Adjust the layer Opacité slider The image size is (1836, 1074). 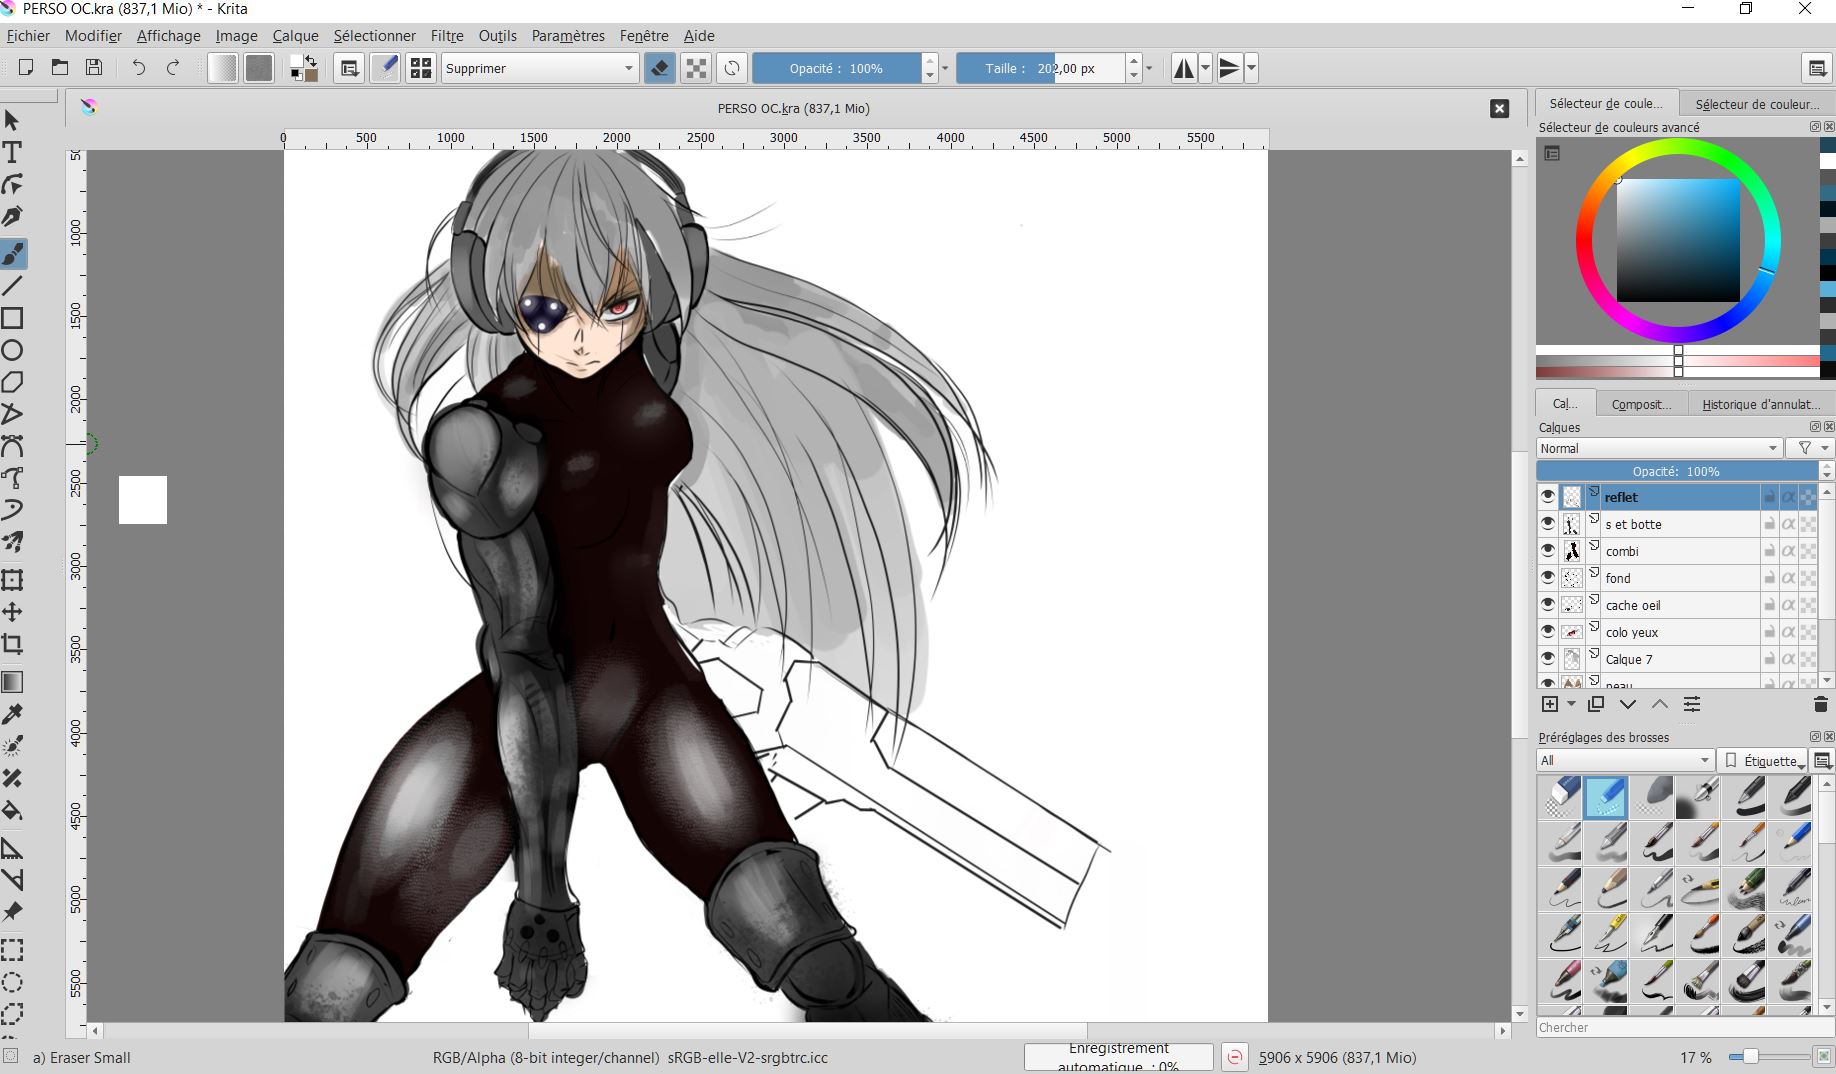[x=1676, y=471]
